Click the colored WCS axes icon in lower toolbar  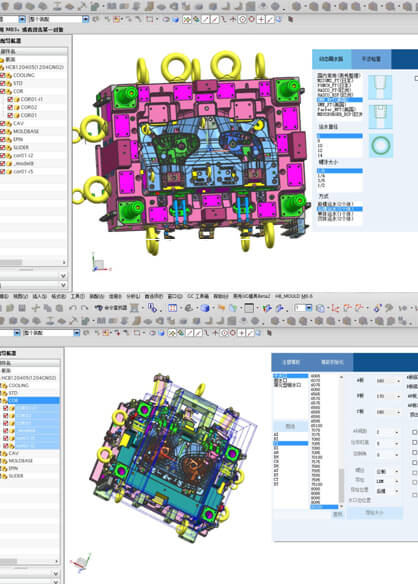pos(267,308)
